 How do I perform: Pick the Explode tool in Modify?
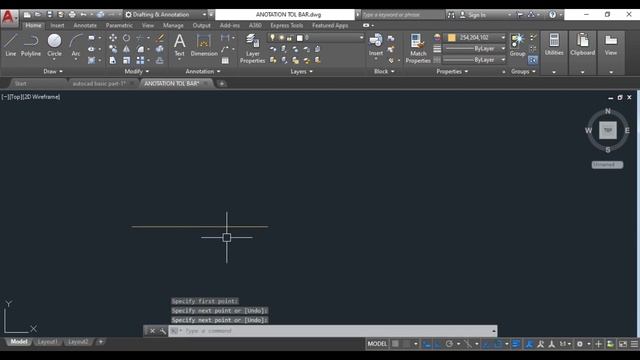pos(160,49)
